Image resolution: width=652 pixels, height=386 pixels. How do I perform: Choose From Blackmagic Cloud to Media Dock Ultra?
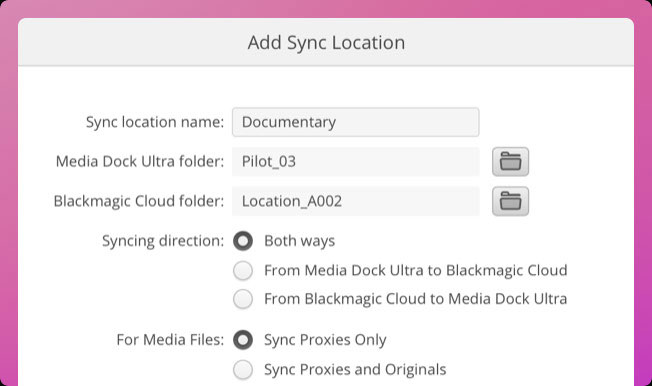[243, 299]
